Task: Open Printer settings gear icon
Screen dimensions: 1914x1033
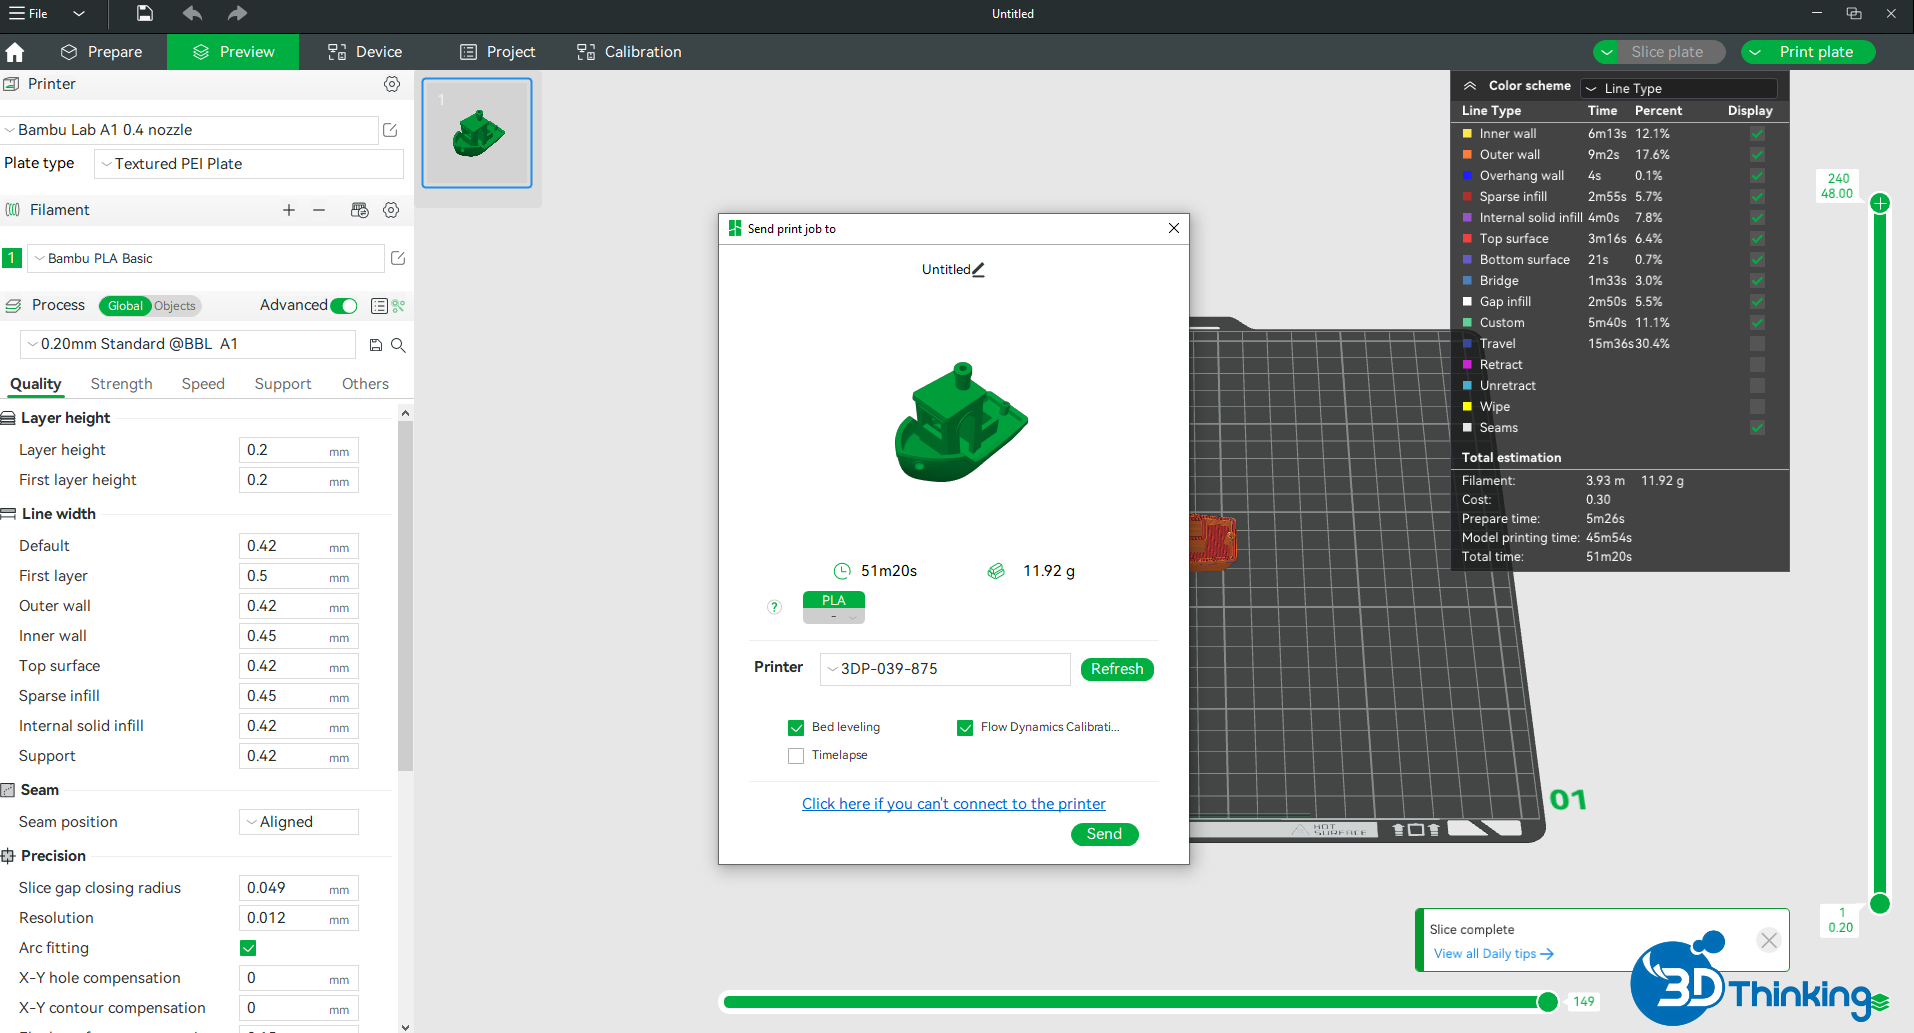Action: [392, 84]
